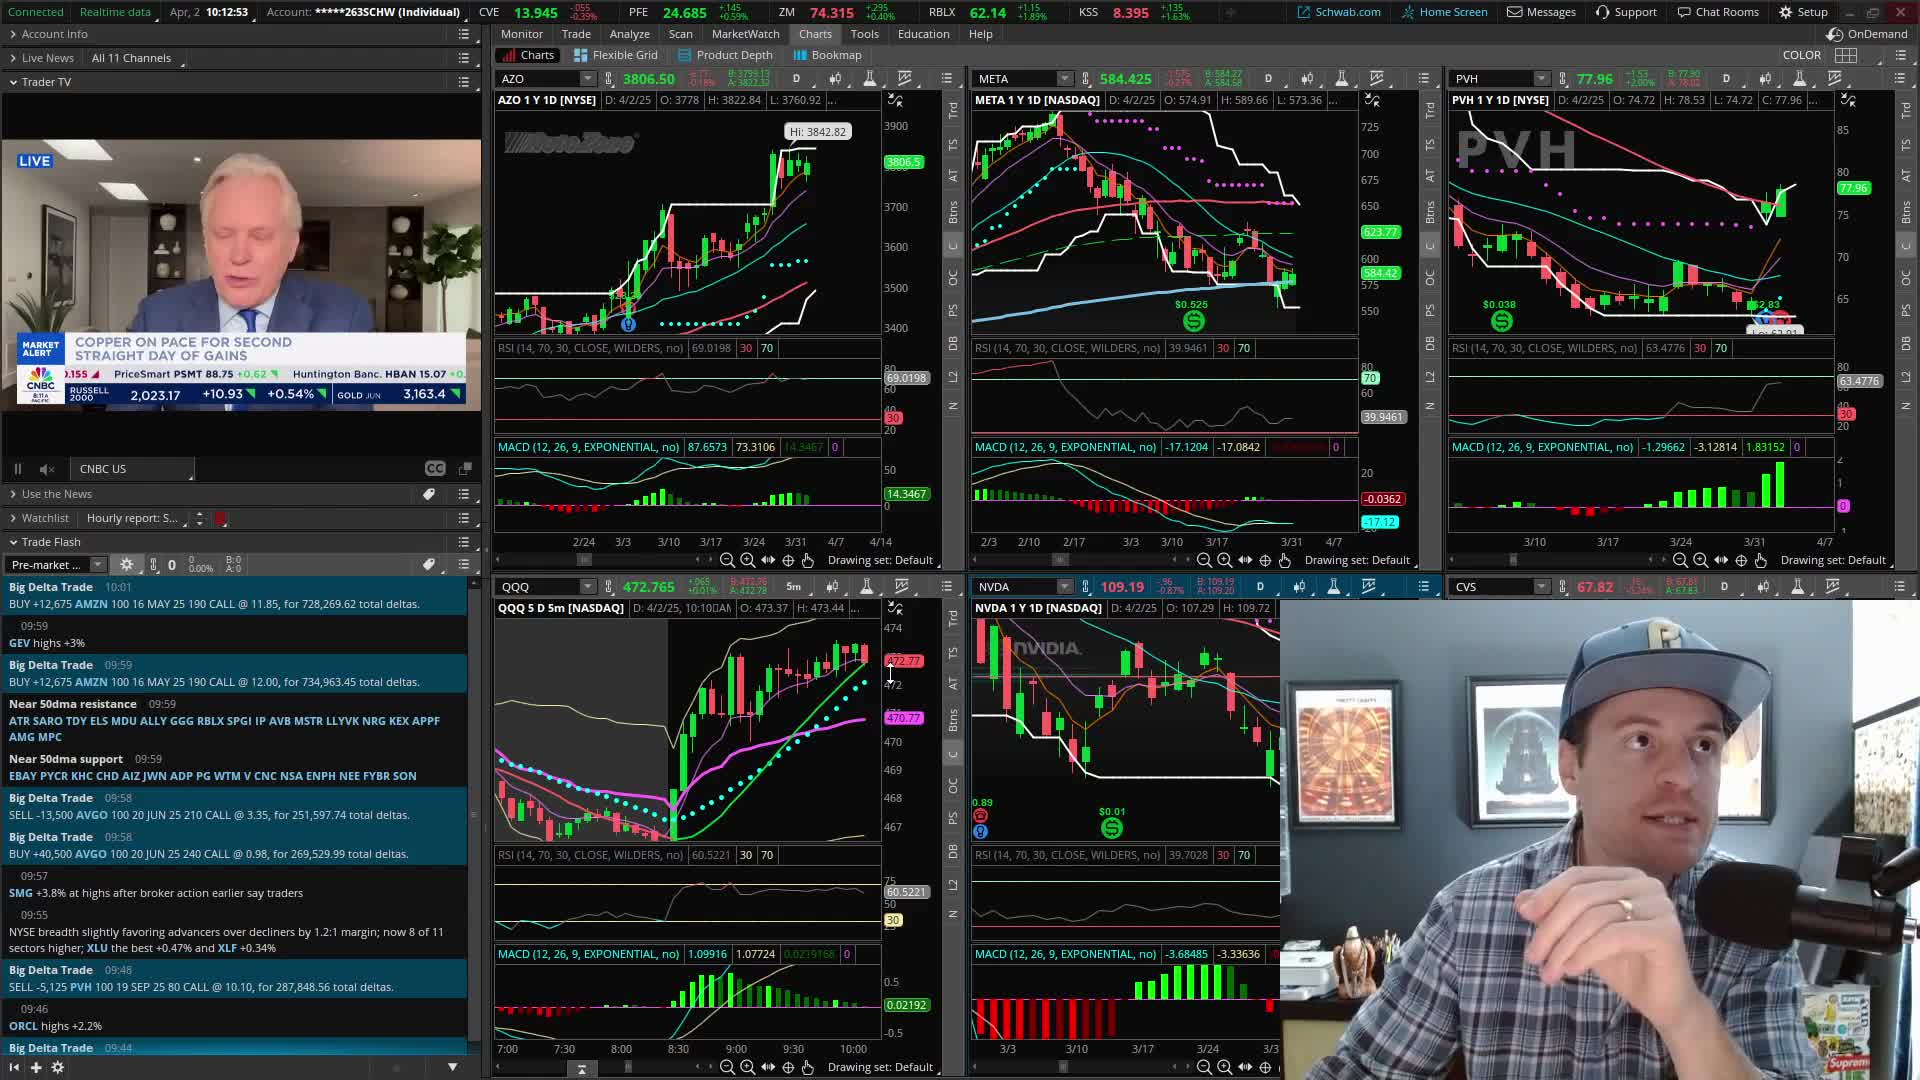Select the Bookmap sub-tab
The width and height of the screenshot is (1920, 1080).
[827, 55]
